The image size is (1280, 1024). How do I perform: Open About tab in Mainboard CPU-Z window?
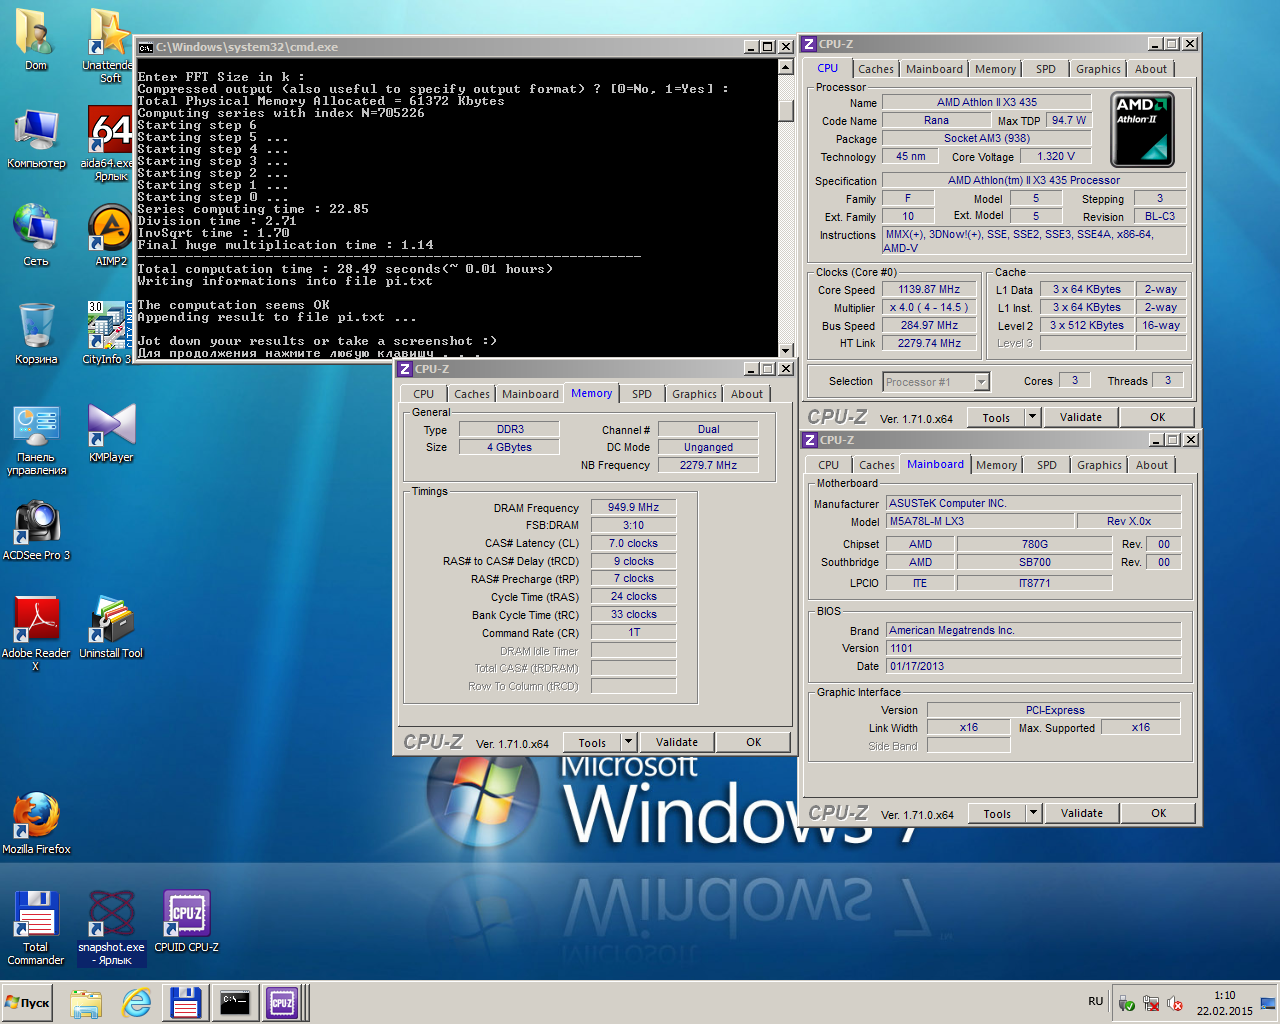(x=1151, y=465)
